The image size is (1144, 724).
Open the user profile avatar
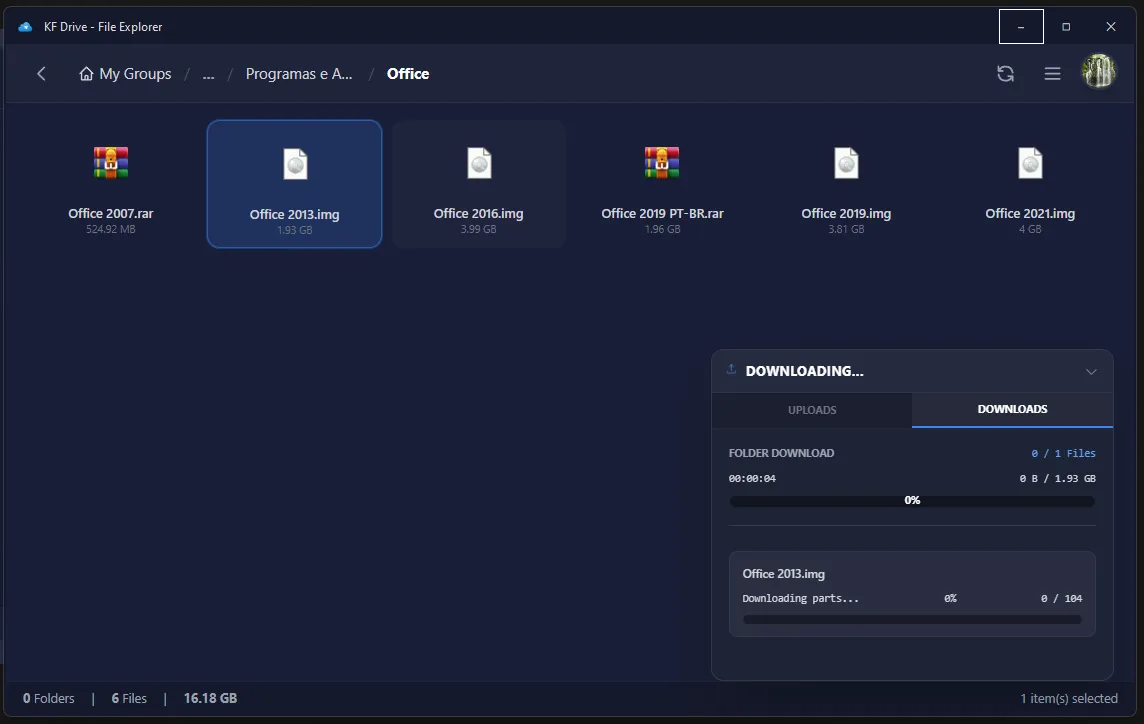(1099, 73)
